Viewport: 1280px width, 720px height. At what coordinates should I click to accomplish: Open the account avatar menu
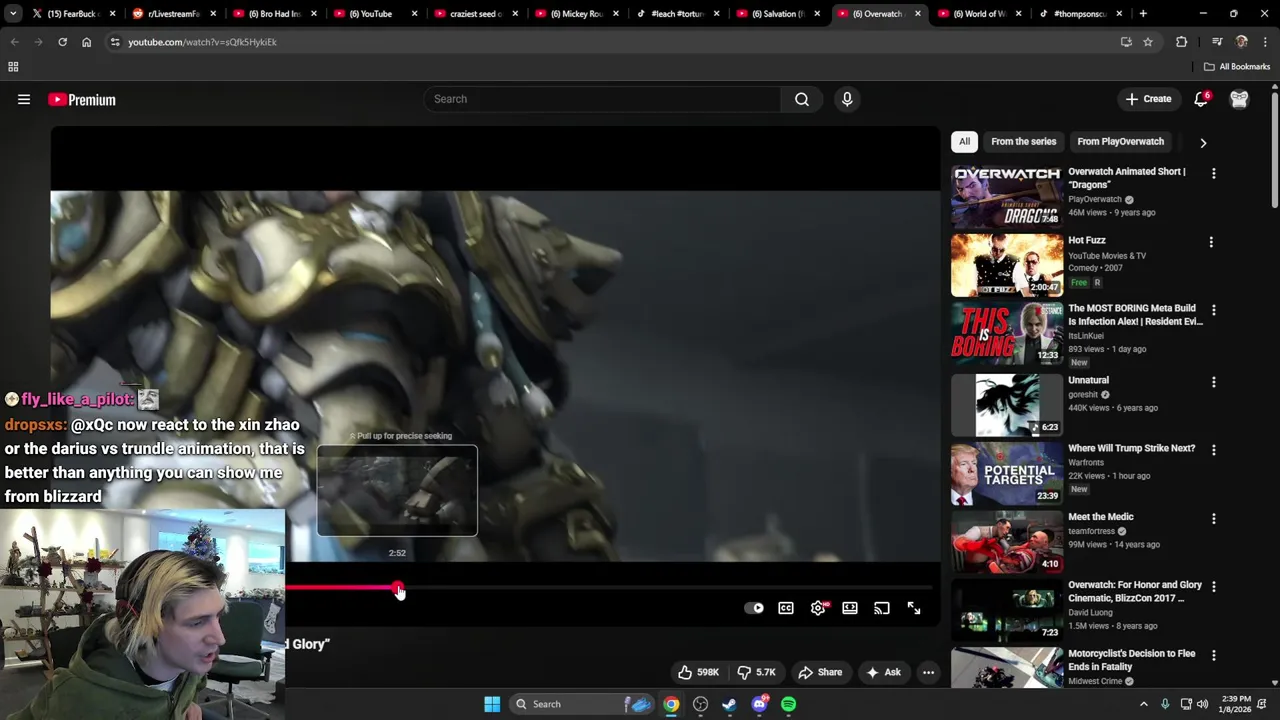click(x=1239, y=99)
